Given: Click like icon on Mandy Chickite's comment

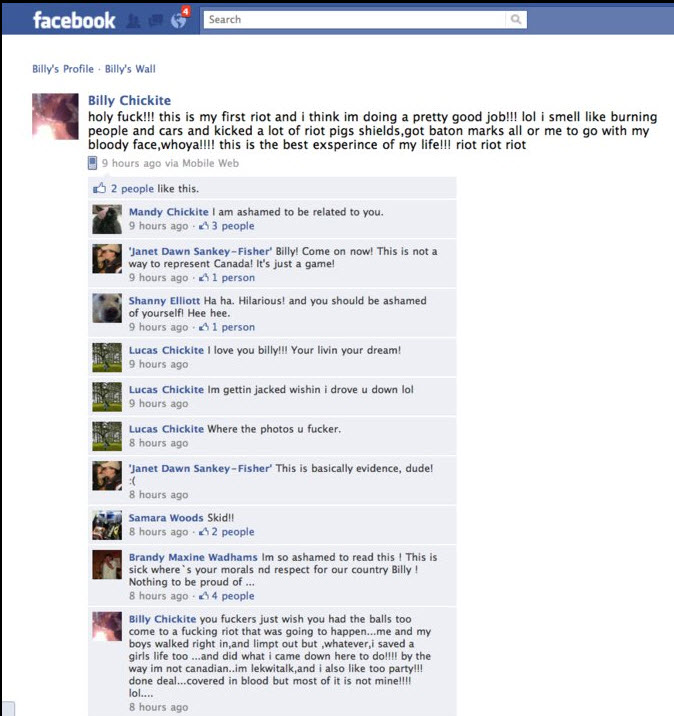Looking at the screenshot, I should click(x=204, y=226).
